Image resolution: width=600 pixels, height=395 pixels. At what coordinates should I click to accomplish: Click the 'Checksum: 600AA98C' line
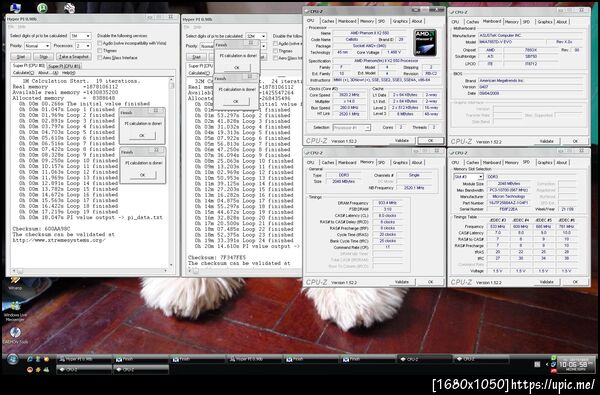click(x=41, y=229)
